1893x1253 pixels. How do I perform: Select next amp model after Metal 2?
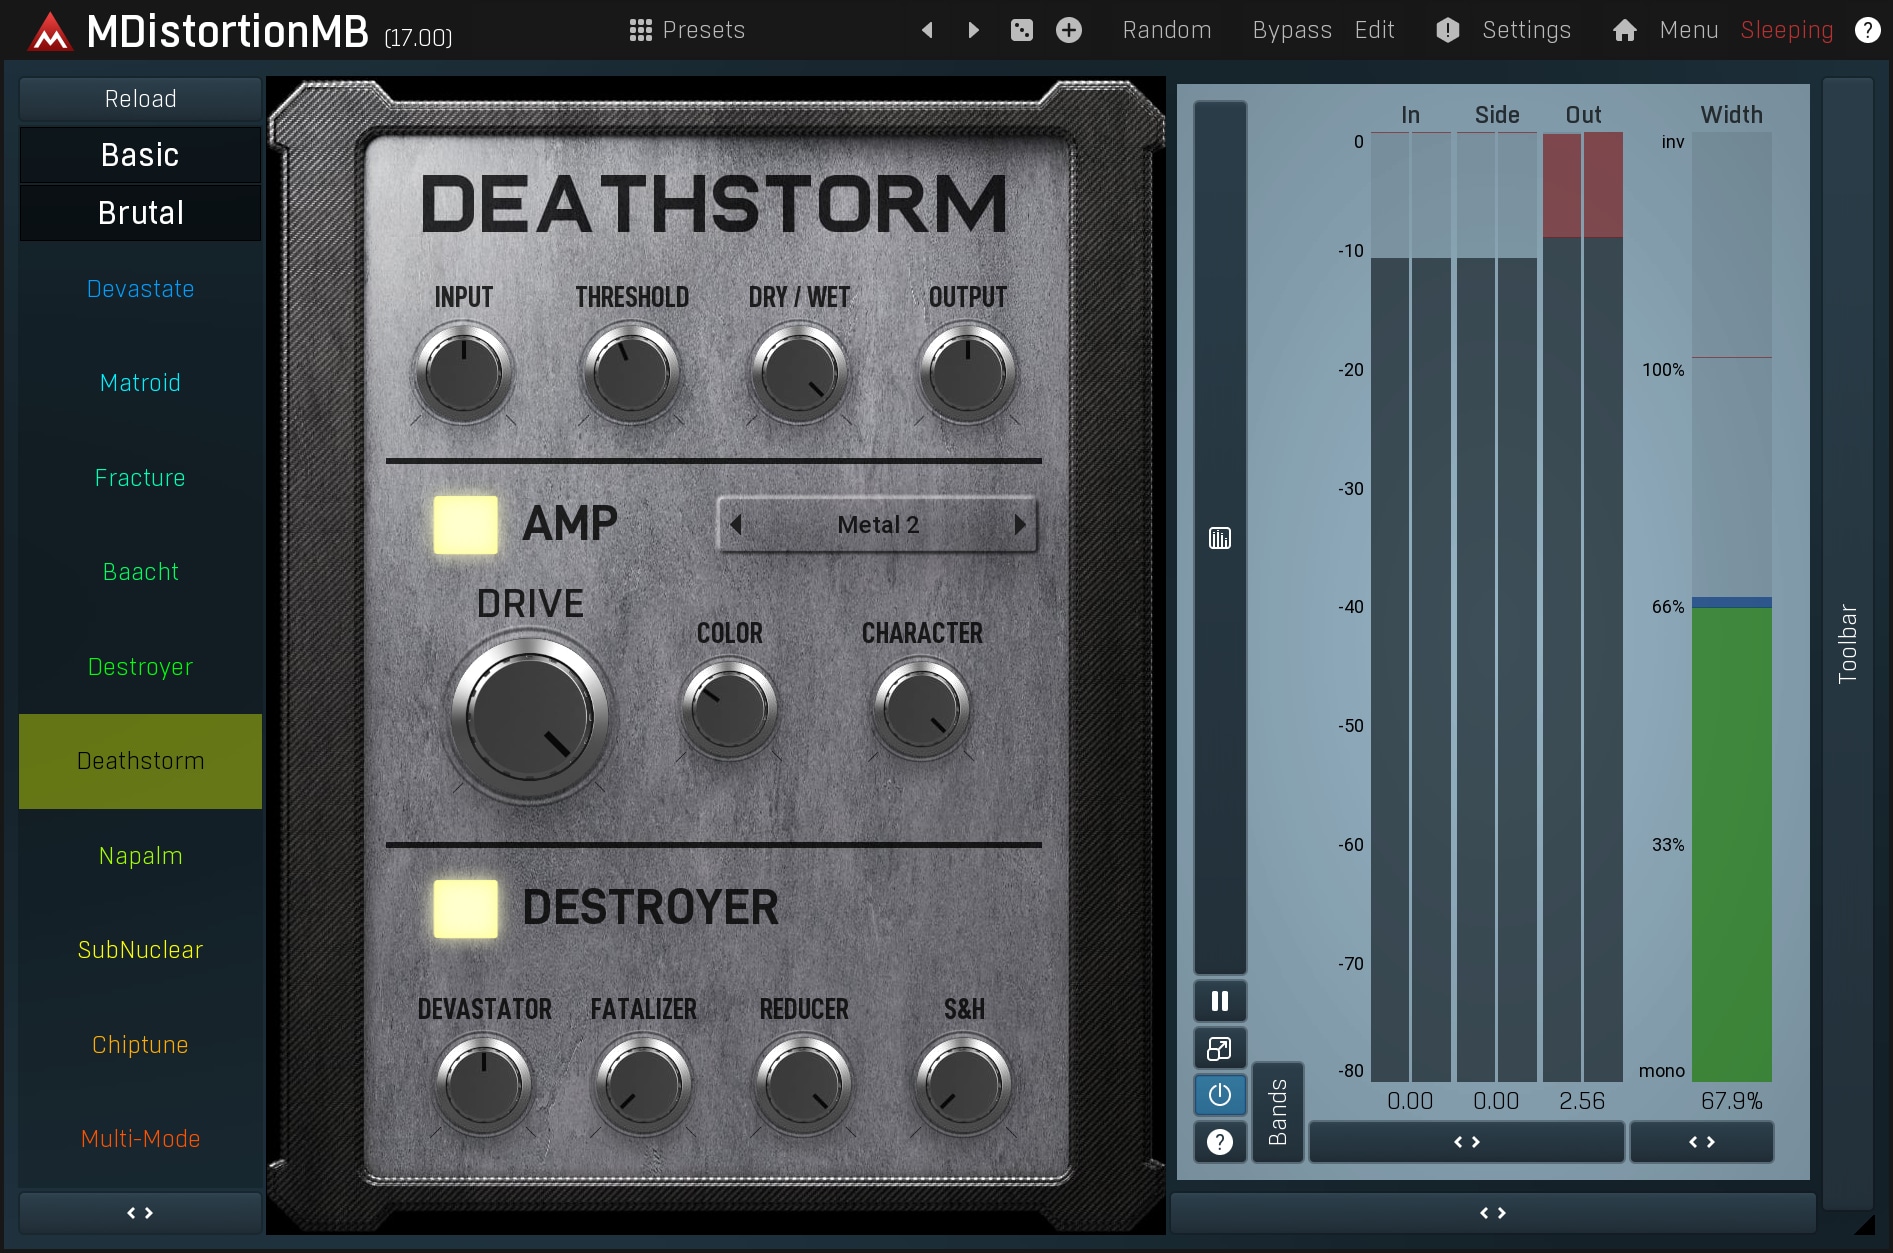coord(1019,524)
